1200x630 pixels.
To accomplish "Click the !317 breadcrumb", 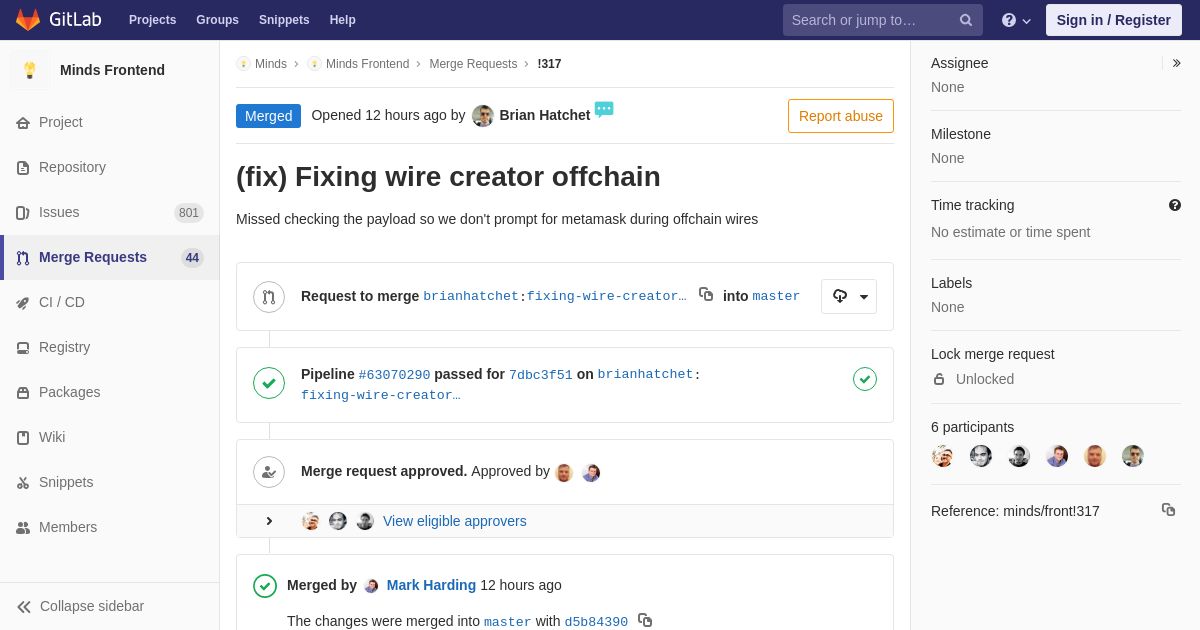I will coord(549,64).
